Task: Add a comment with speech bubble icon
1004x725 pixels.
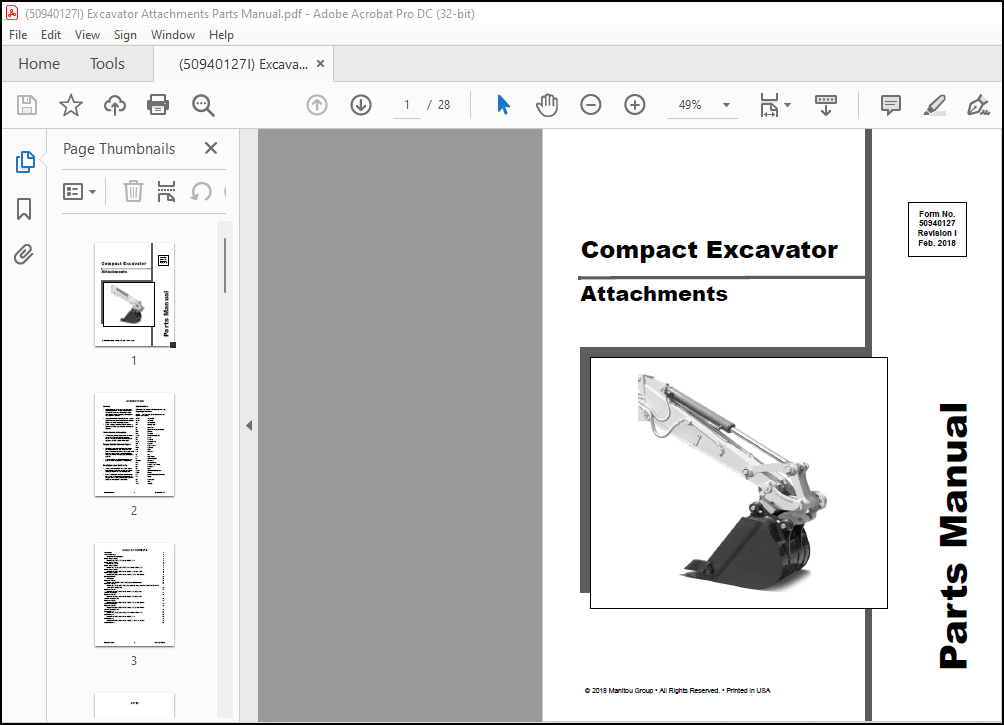Action: click(x=891, y=105)
